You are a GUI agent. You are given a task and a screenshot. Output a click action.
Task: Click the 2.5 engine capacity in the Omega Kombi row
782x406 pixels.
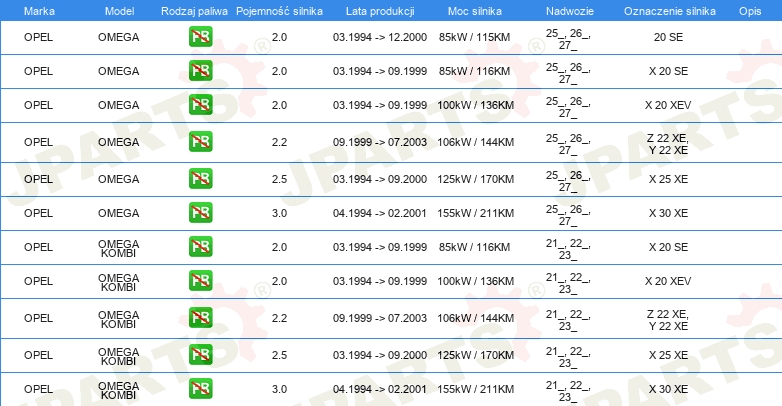point(279,355)
